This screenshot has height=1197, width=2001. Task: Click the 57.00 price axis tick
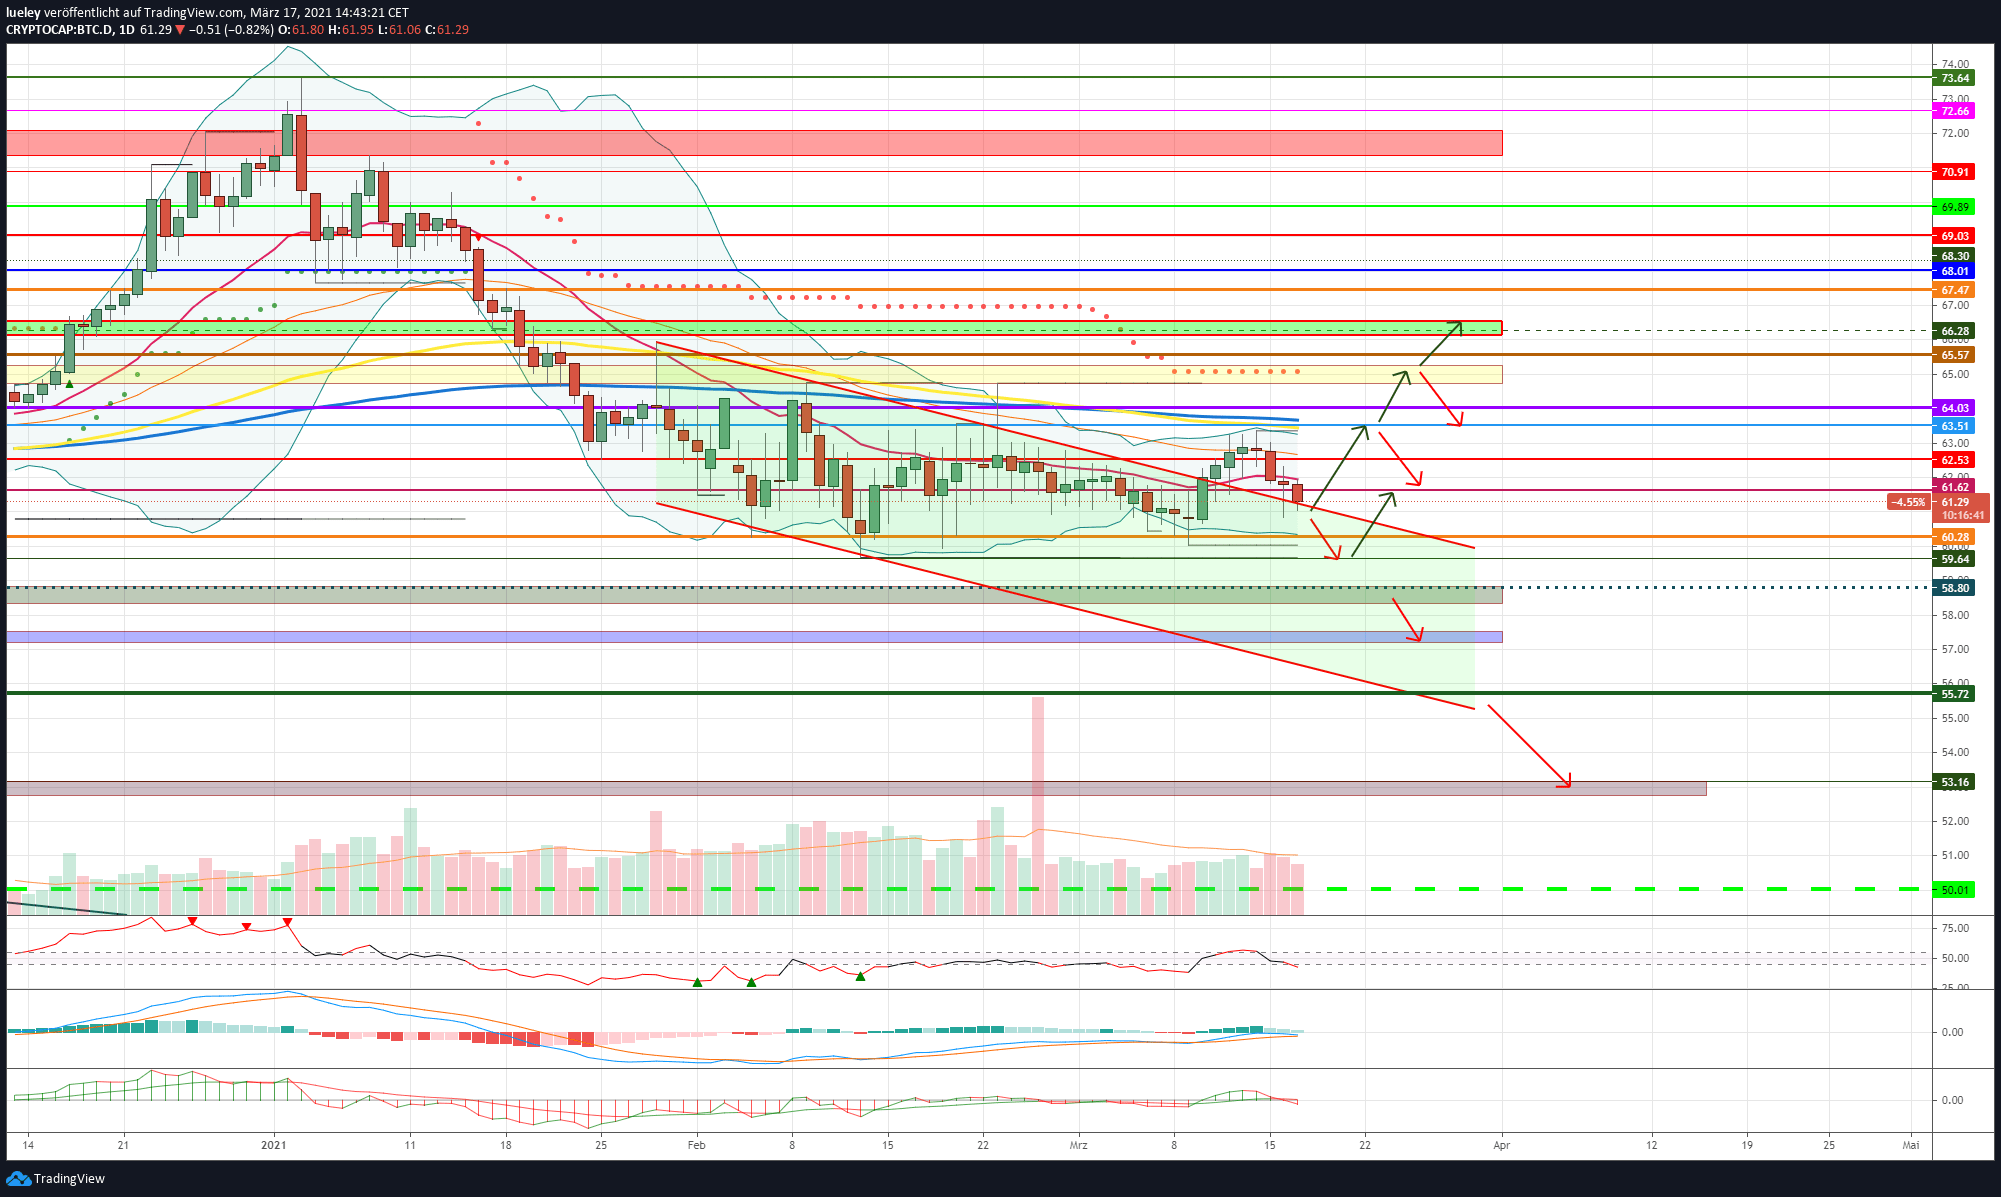[x=1954, y=649]
